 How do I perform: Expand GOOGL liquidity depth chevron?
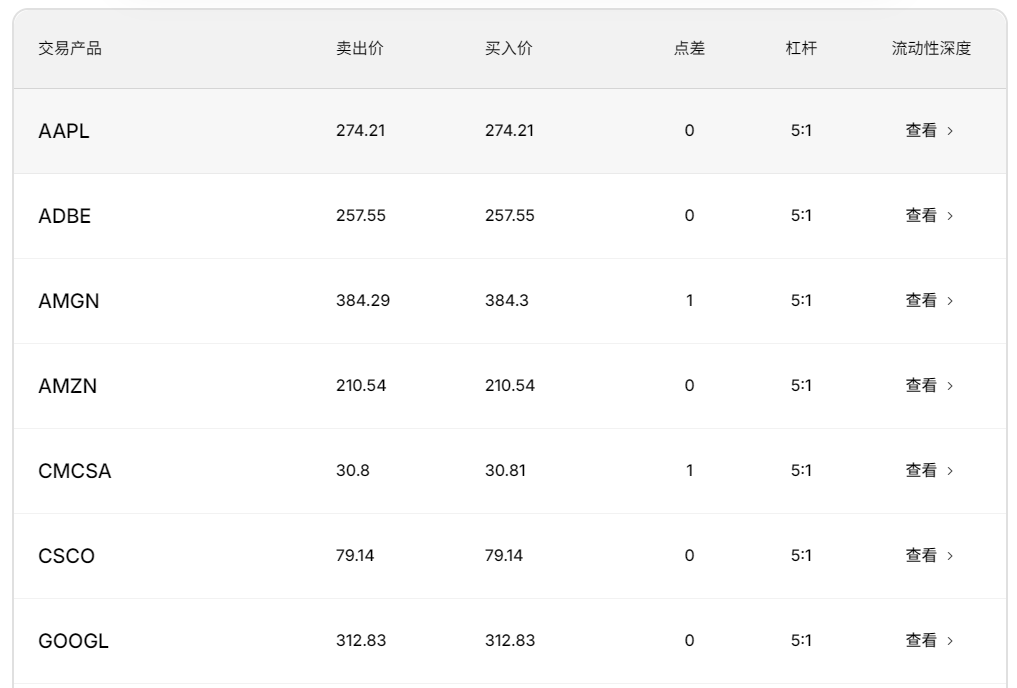click(950, 641)
